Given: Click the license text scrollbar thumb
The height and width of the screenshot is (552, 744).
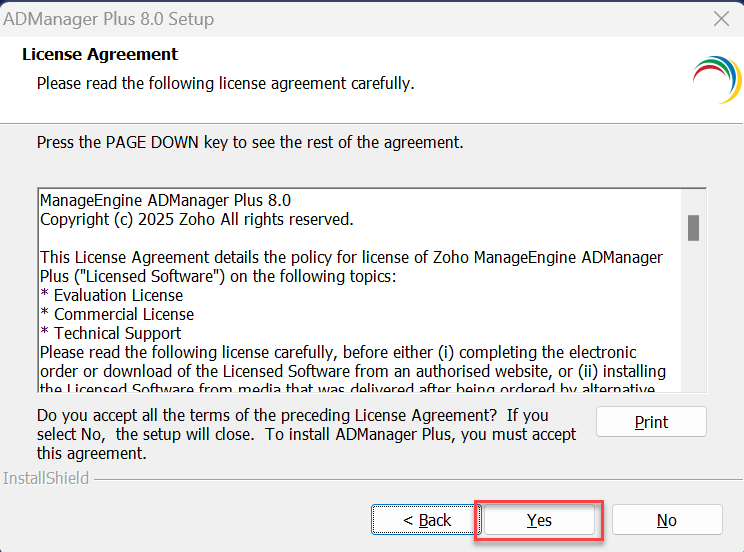Looking at the screenshot, I should tap(693, 227).
